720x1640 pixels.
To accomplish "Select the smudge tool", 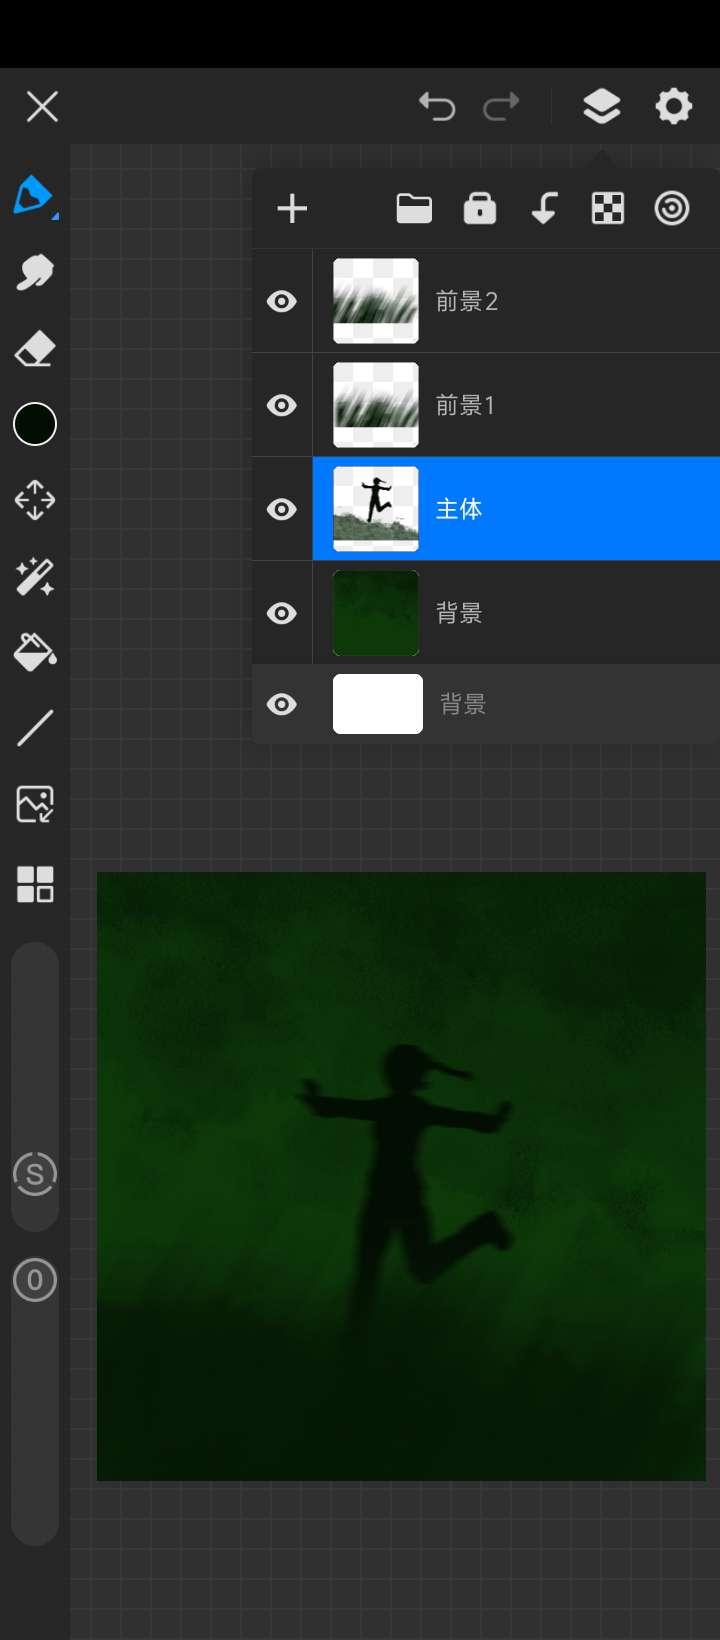I will pyautogui.click(x=34, y=272).
